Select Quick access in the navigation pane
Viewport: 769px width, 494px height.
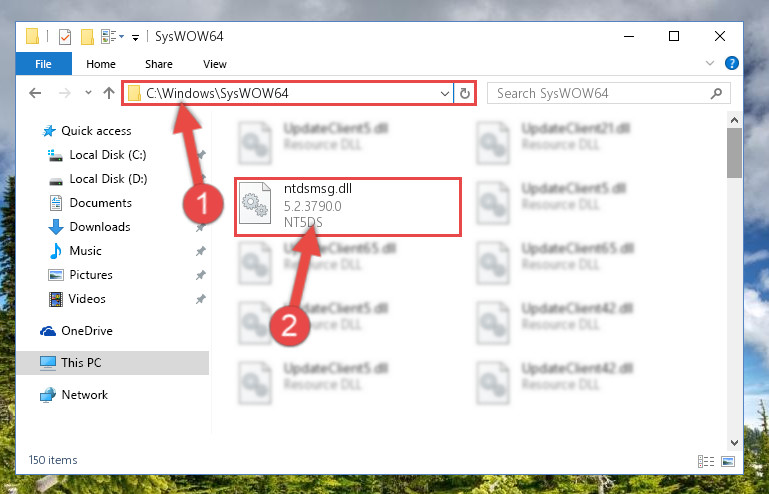(x=96, y=131)
